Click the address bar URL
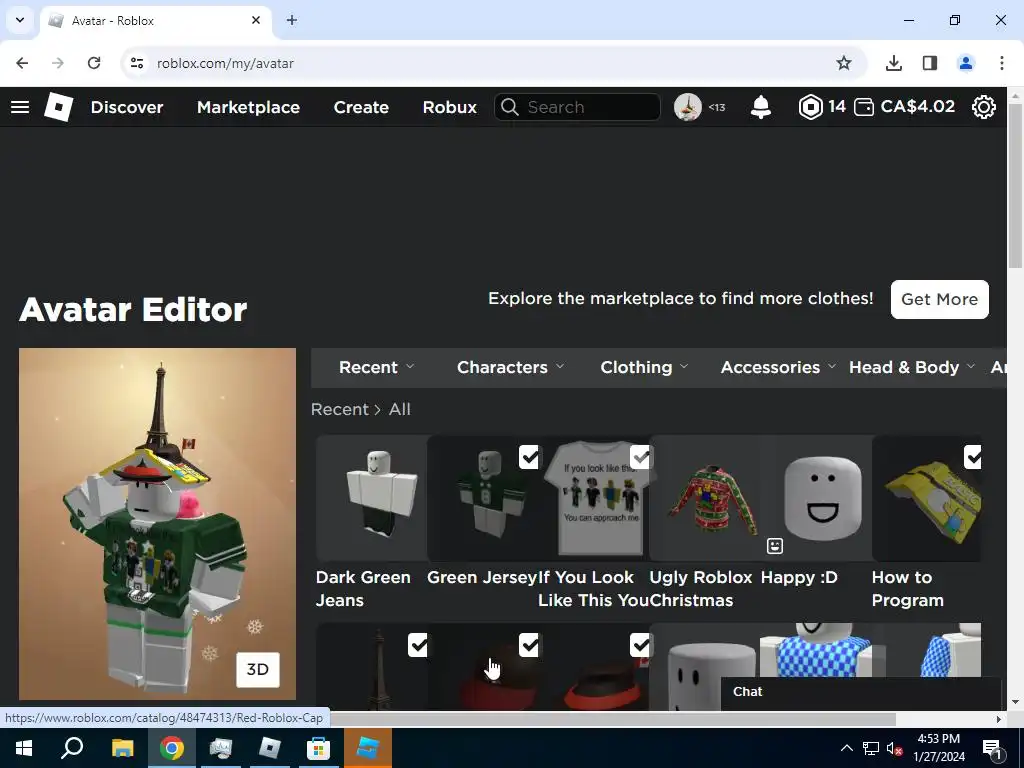The height and width of the screenshot is (768, 1024). 225,63
